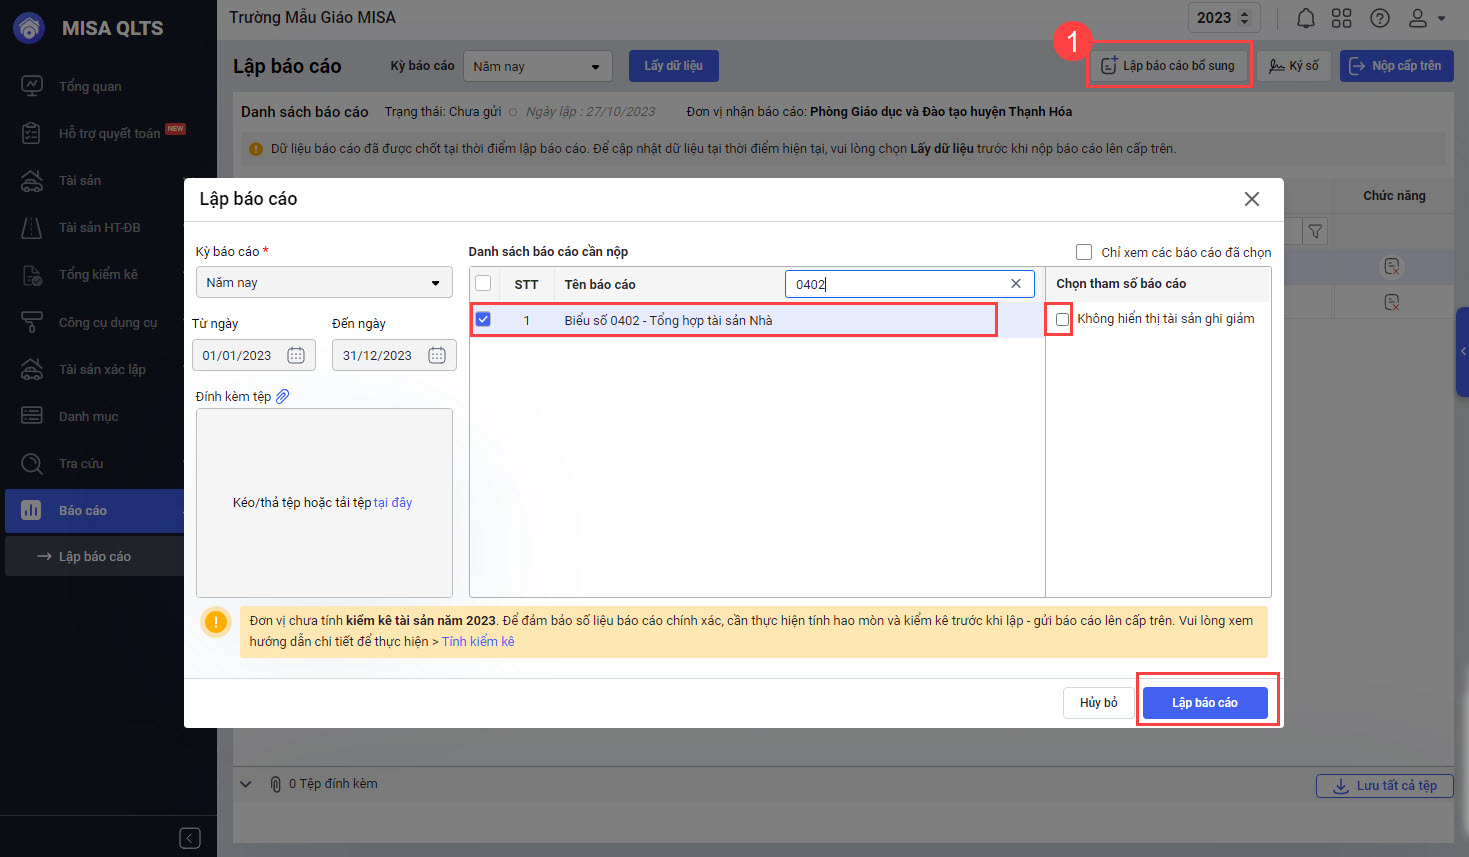Expand the right edge side panel tab
Screen dimensions: 1469x857
(x=1462, y=351)
